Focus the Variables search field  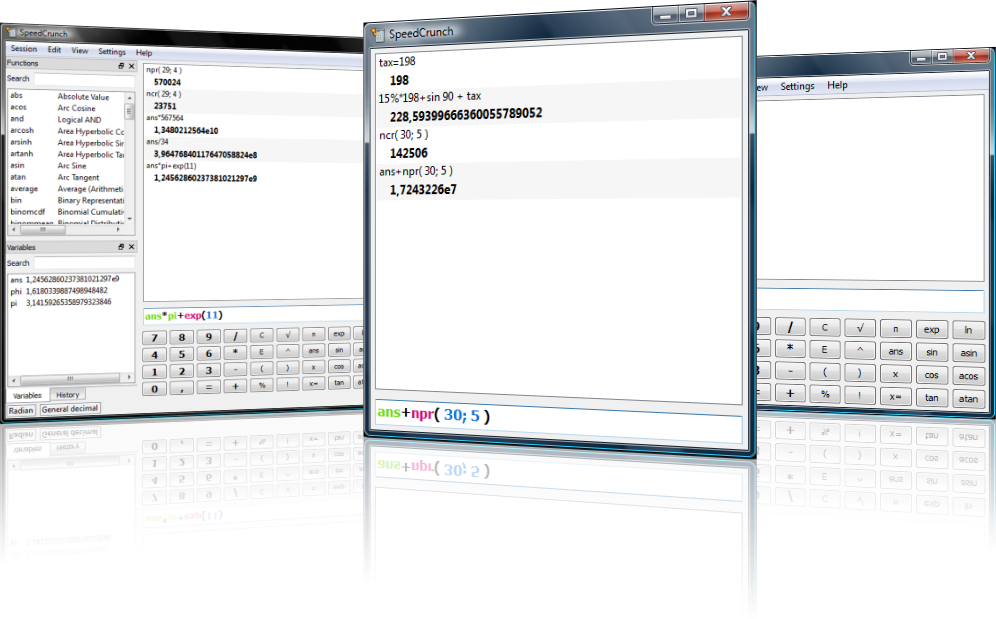pos(84,262)
